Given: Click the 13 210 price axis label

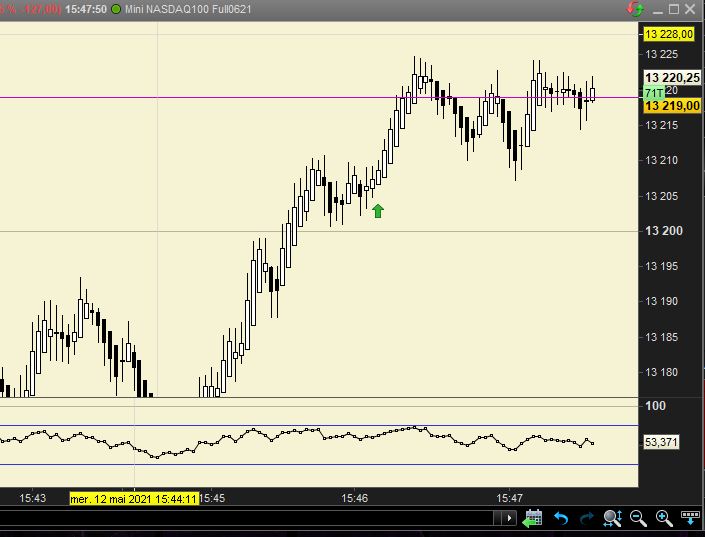Looking at the screenshot, I should tap(661, 160).
